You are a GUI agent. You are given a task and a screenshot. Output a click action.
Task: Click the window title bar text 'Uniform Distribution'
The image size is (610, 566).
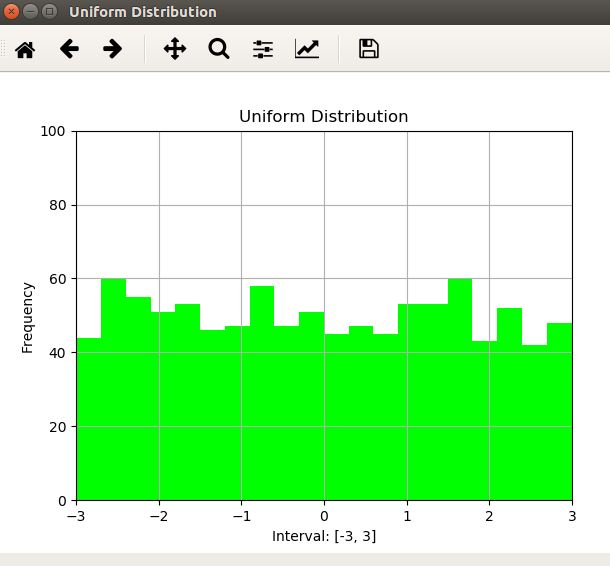(x=143, y=12)
